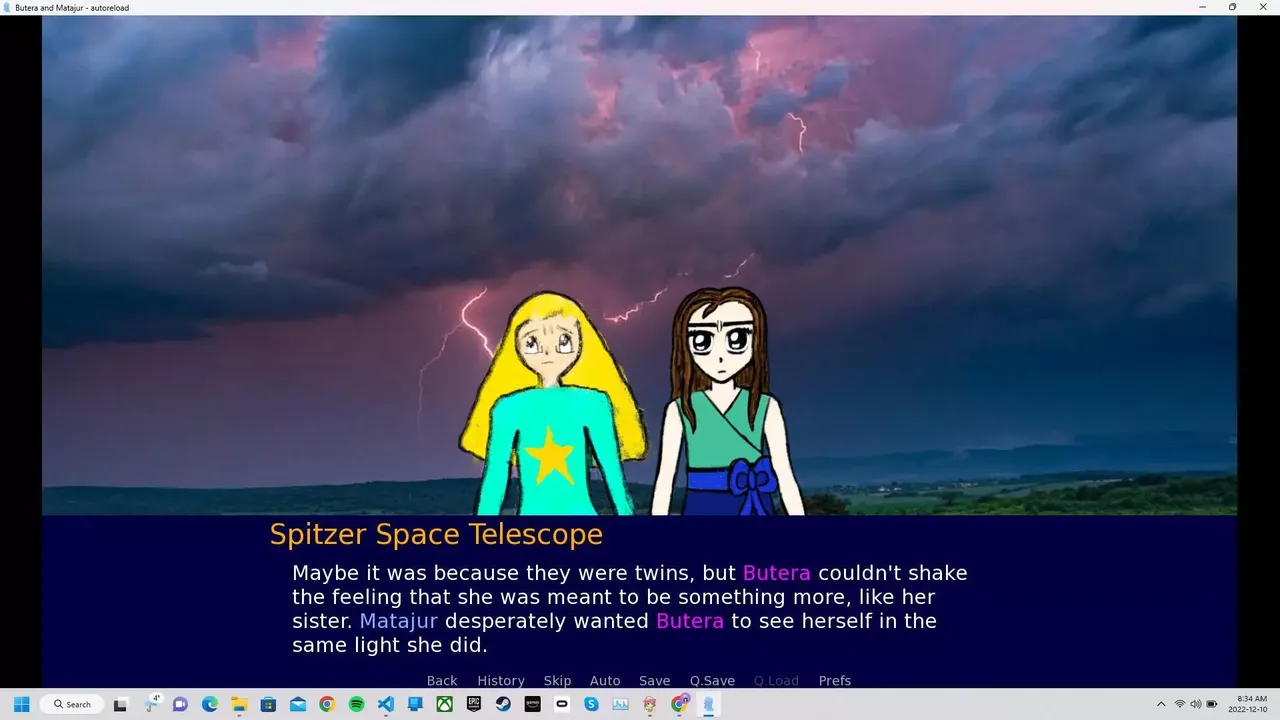
Task: Toggle Auto-advance for dialogue
Action: [605, 681]
